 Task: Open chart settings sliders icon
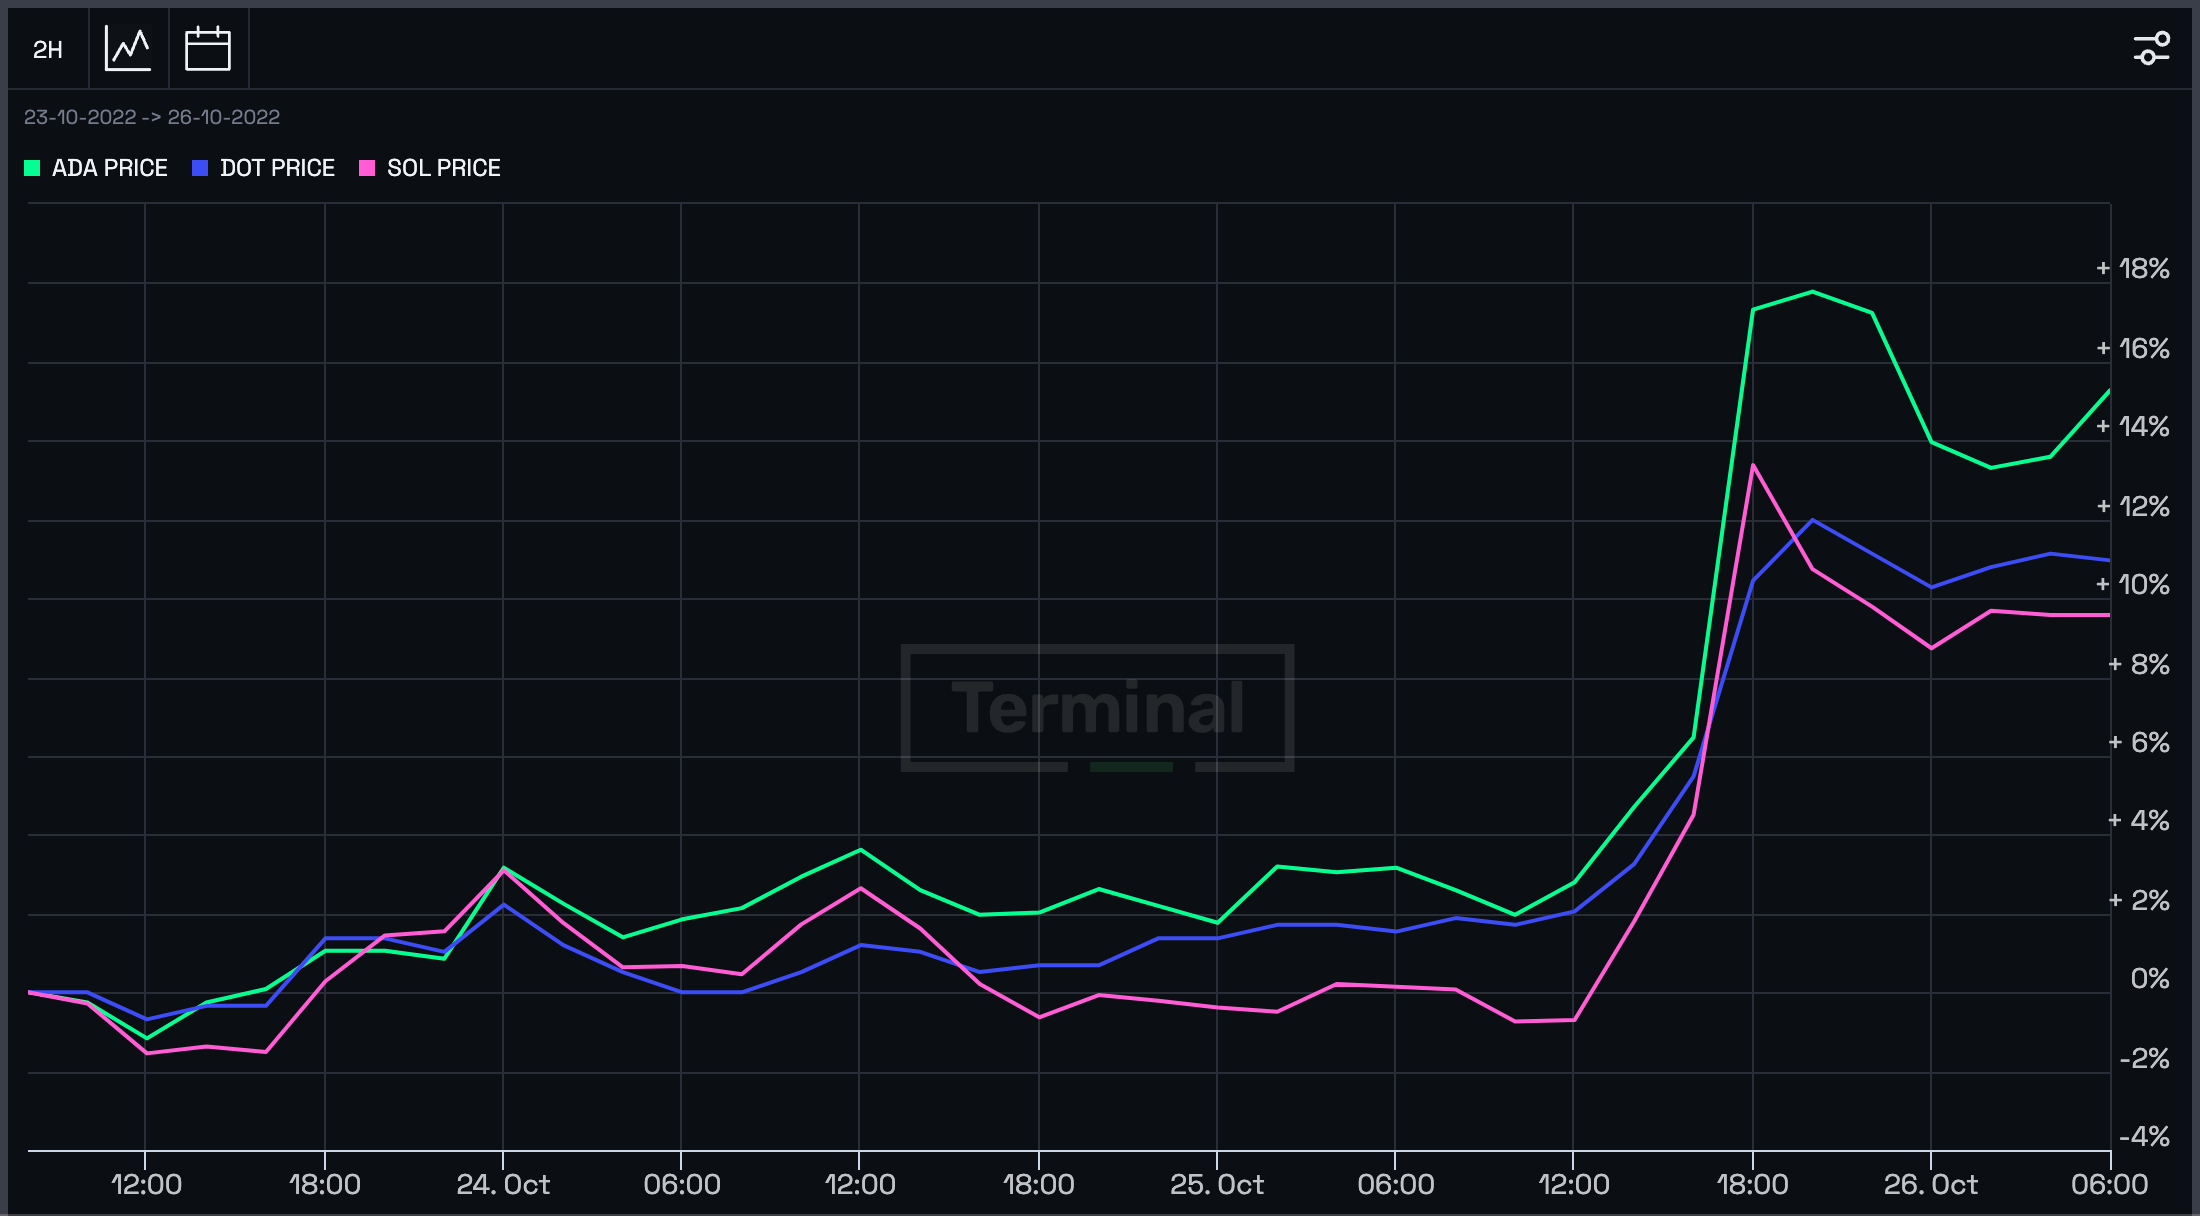click(2152, 48)
